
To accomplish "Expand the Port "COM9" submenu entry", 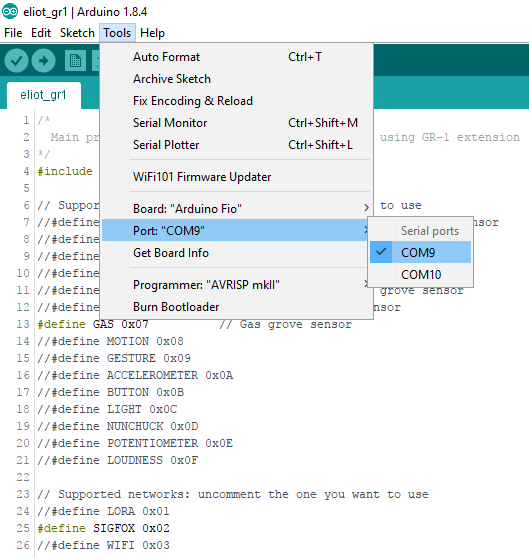I will pos(235,231).
